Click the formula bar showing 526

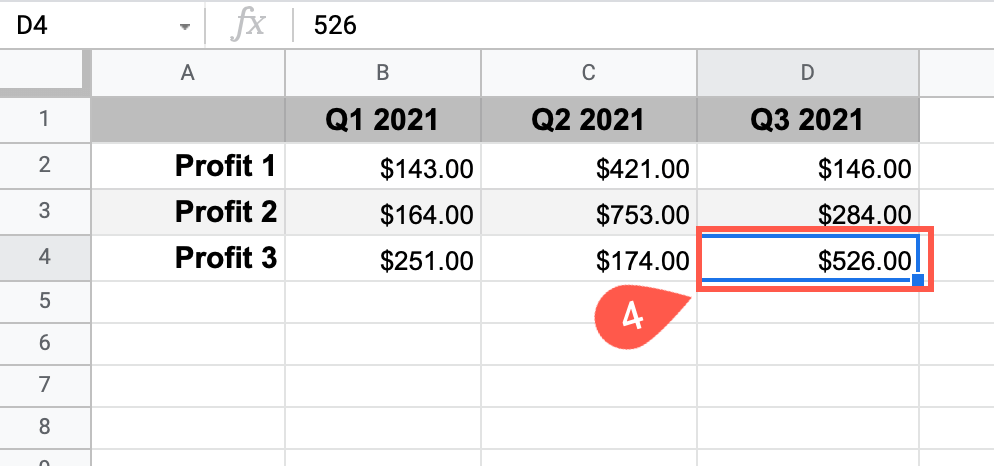point(643,25)
